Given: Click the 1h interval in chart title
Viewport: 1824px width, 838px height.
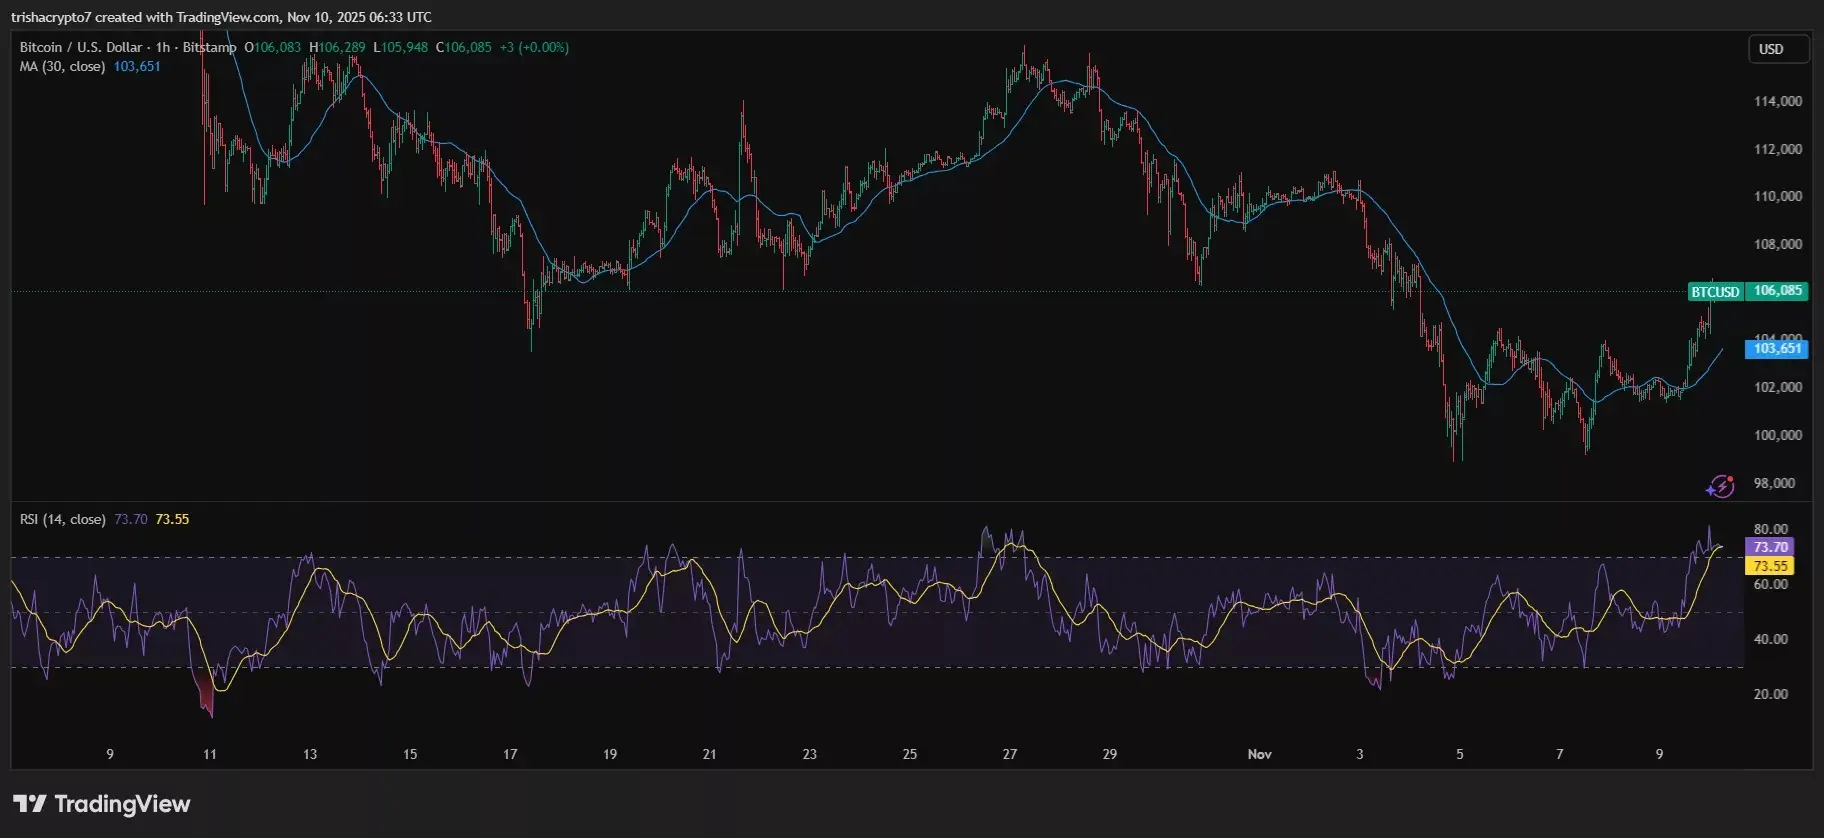Looking at the screenshot, I should click(163, 47).
